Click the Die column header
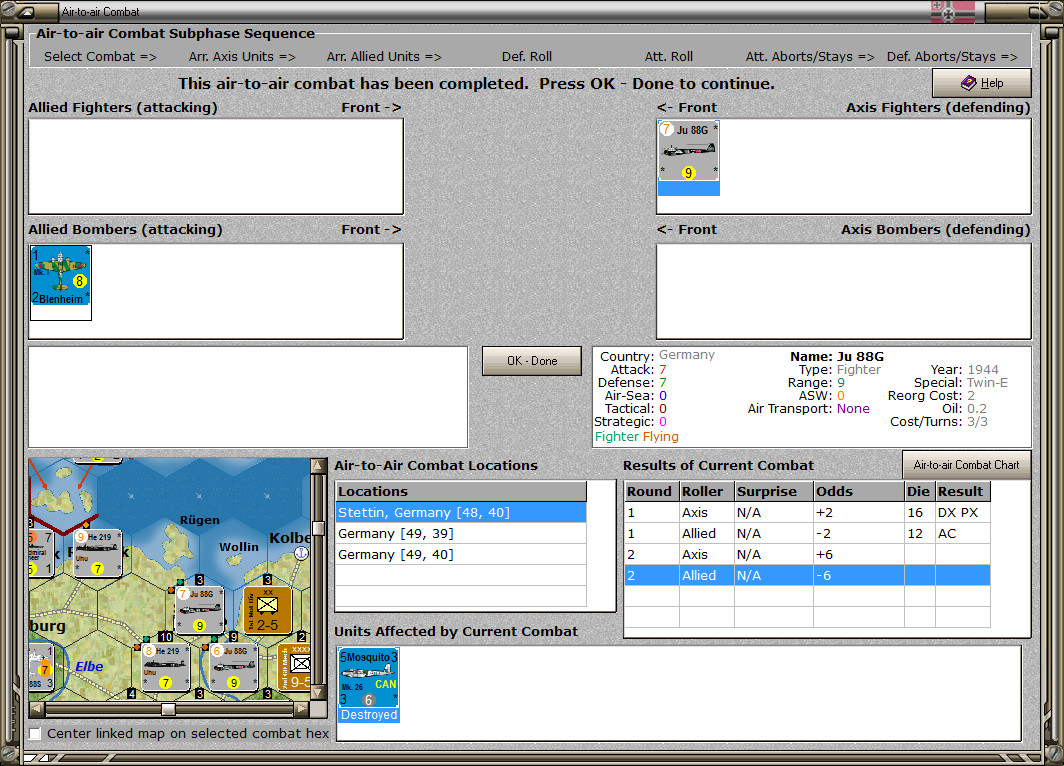This screenshot has height=766, width=1064. coord(919,491)
